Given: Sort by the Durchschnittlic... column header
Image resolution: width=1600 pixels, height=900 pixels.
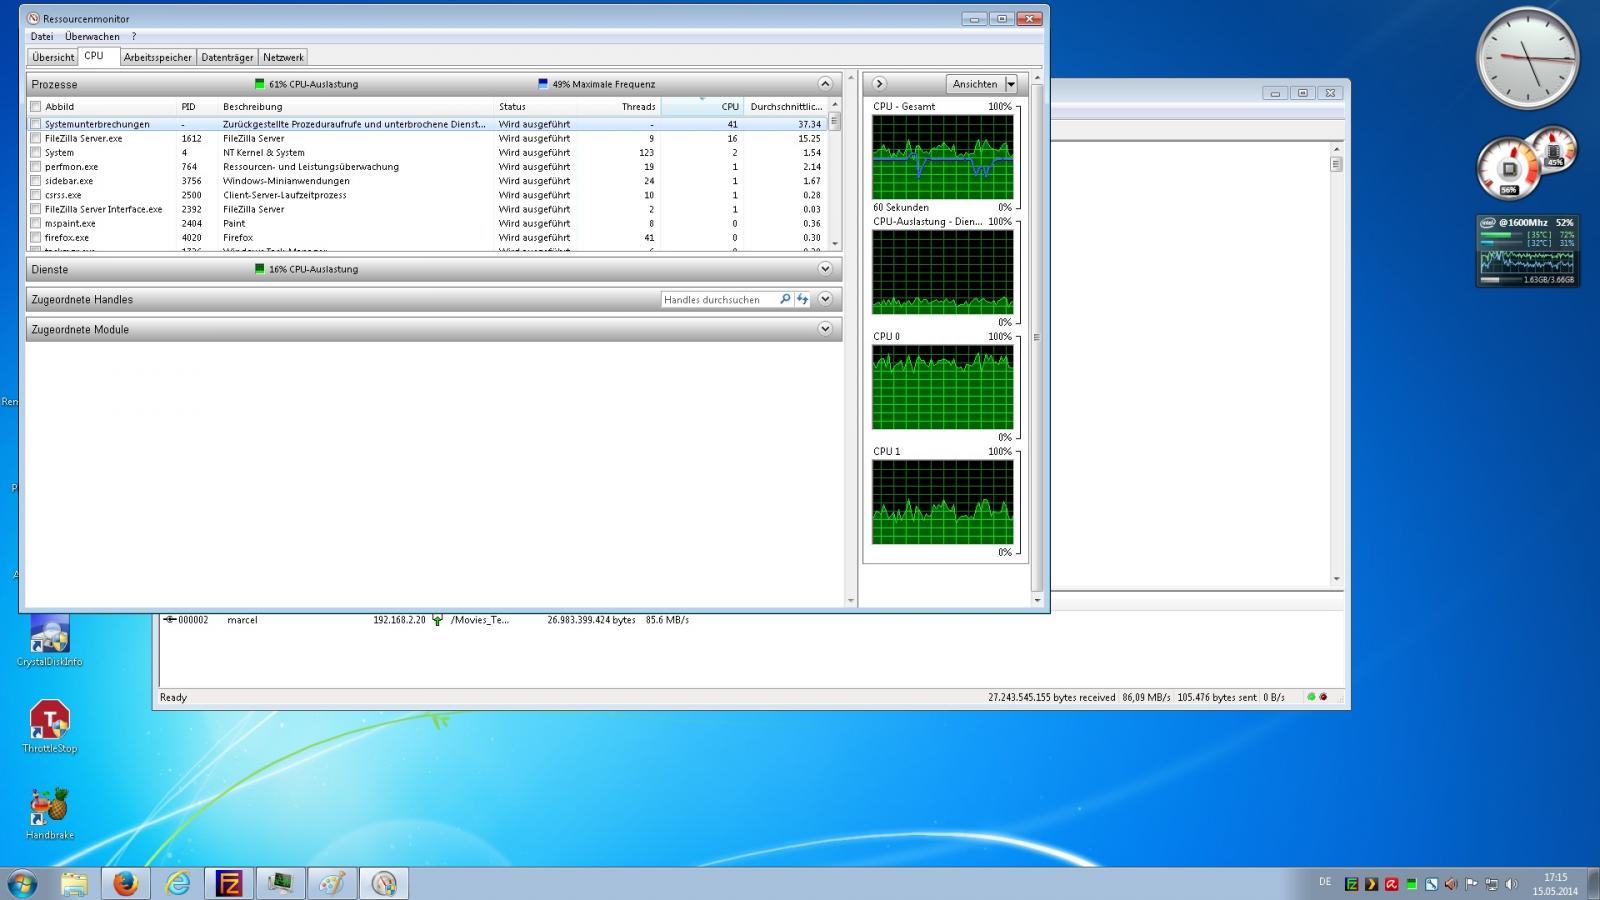Looking at the screenshot, I should point(786,106).
